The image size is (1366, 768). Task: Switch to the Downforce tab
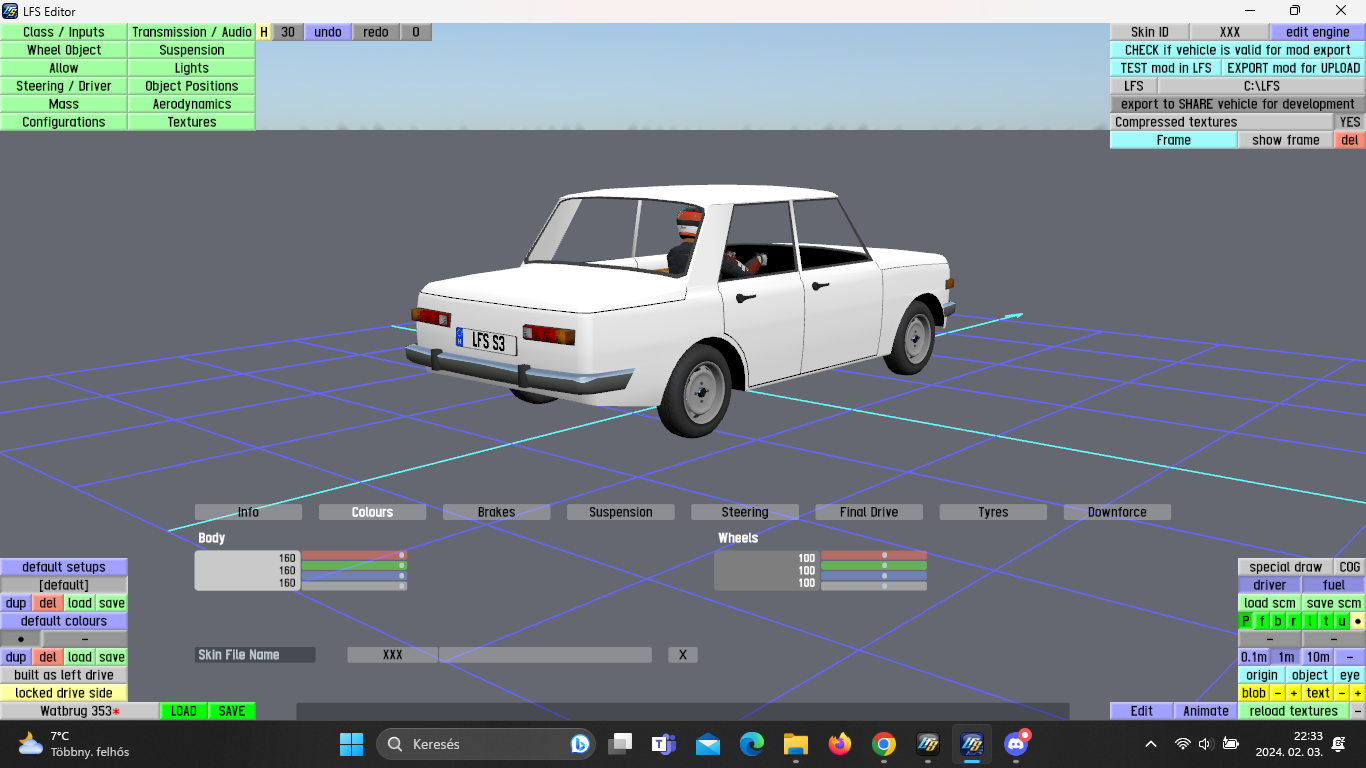[x=1117, y=512]
